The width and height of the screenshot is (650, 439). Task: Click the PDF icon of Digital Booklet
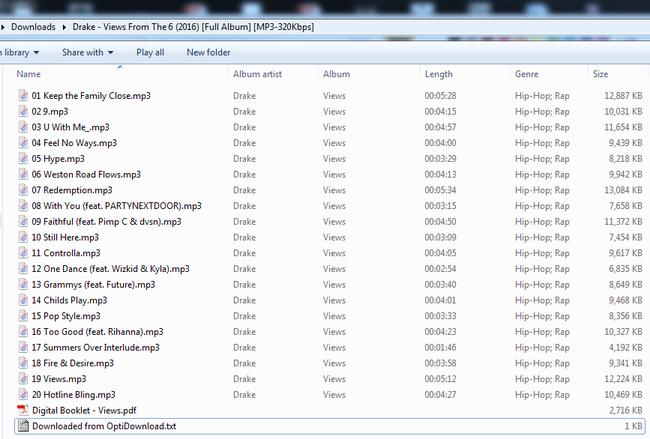point(23,410)
